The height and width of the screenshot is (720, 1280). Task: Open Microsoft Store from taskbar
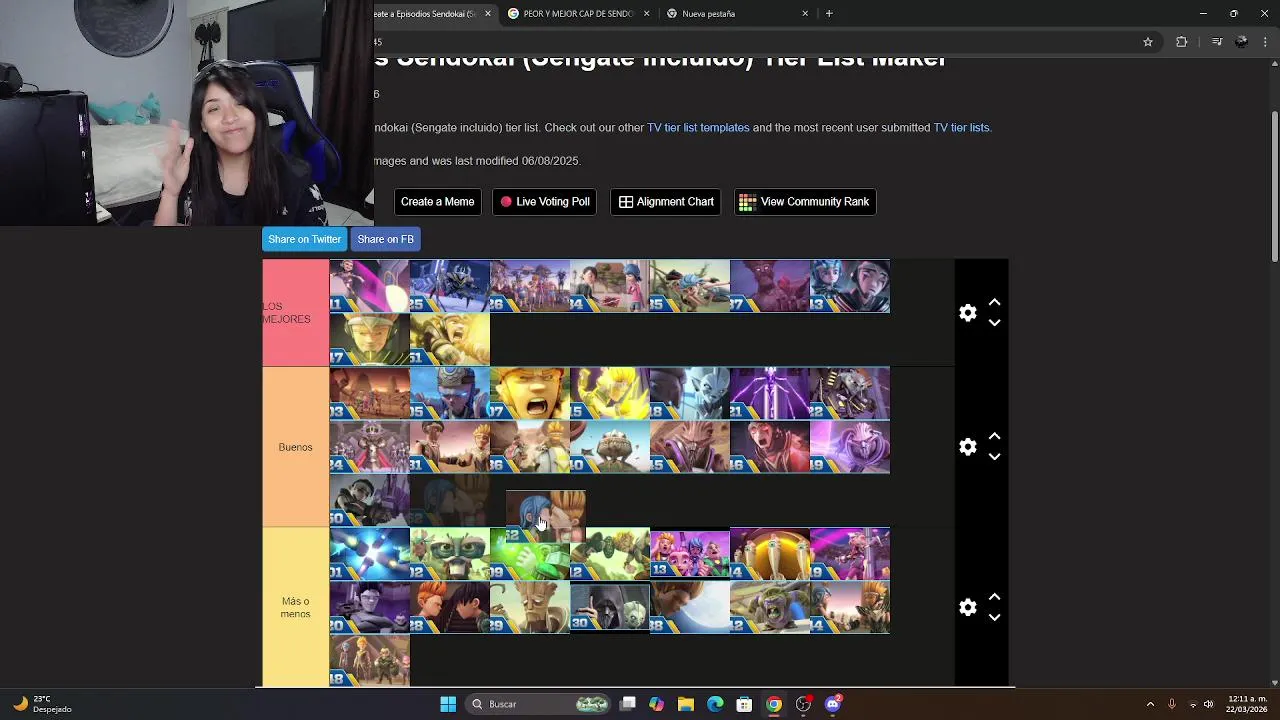pos(744,704)
